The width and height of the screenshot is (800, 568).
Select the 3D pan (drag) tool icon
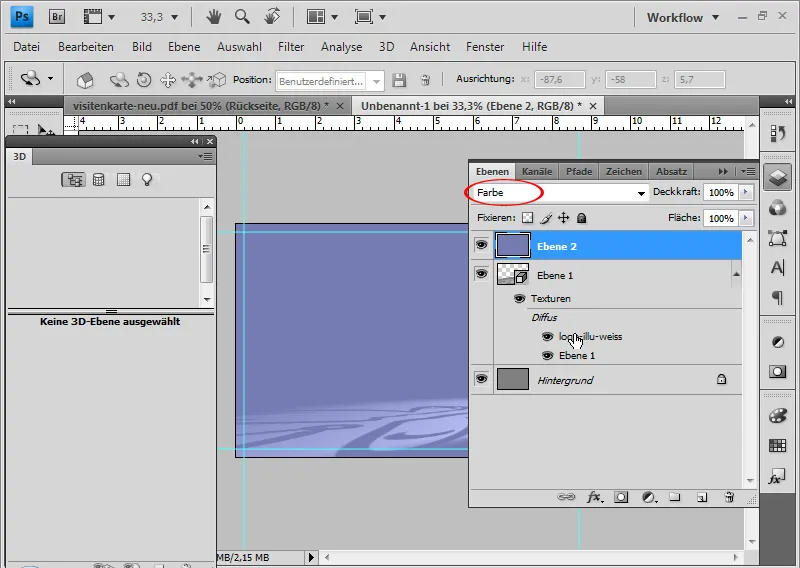[x=168, y=80]
